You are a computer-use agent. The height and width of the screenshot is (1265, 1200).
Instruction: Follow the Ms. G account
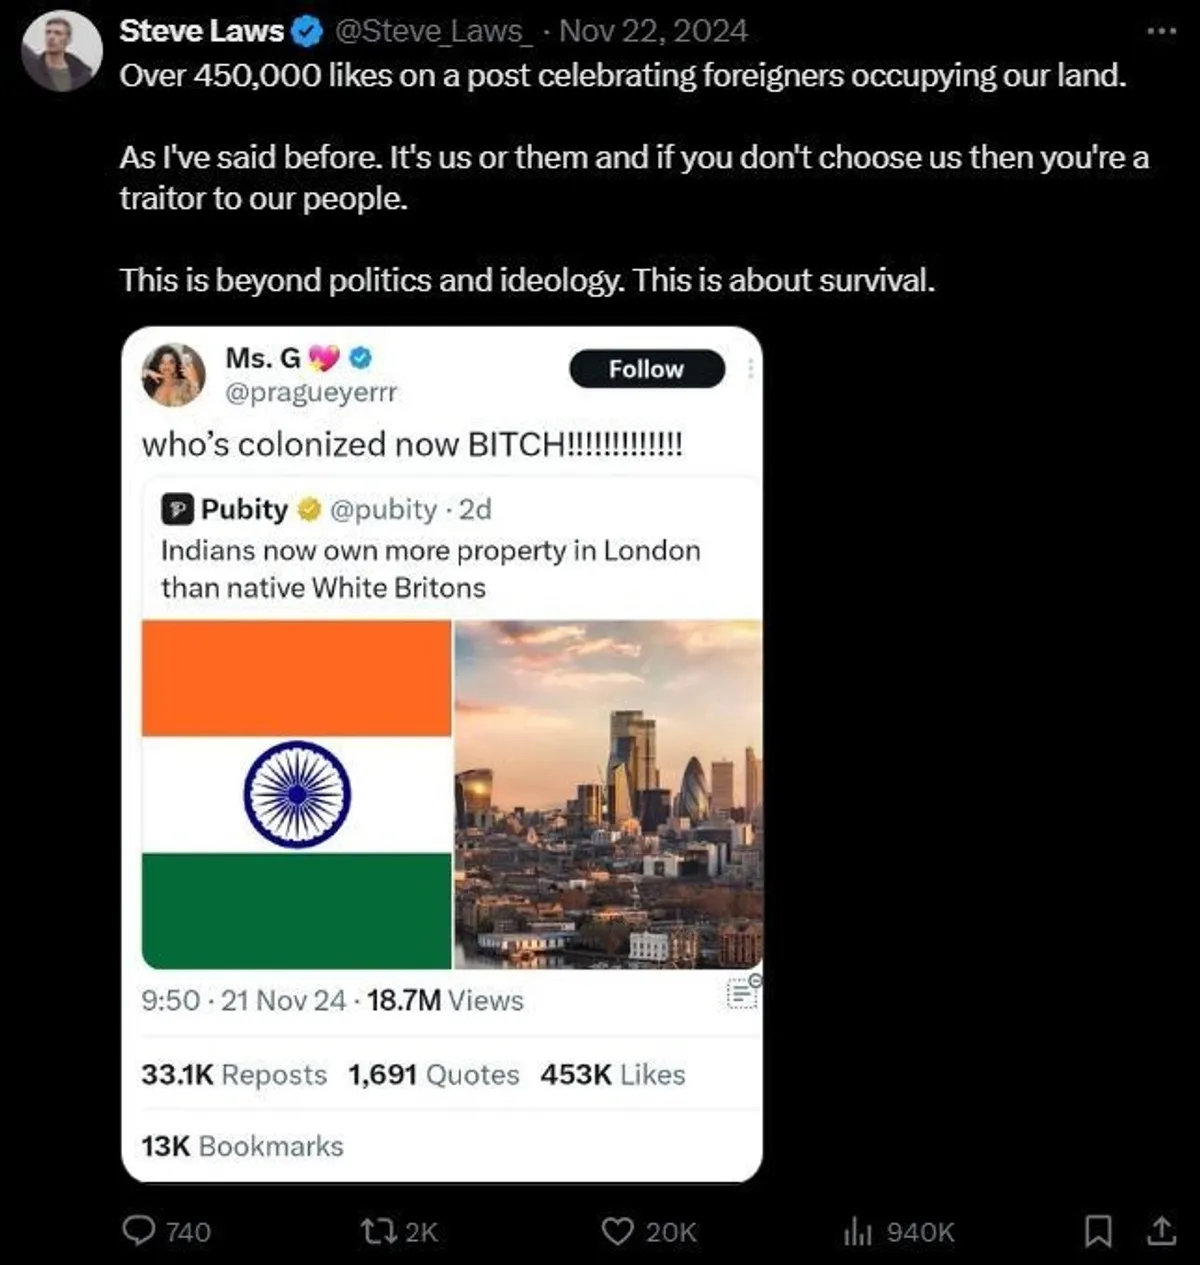tap(646, 369)
